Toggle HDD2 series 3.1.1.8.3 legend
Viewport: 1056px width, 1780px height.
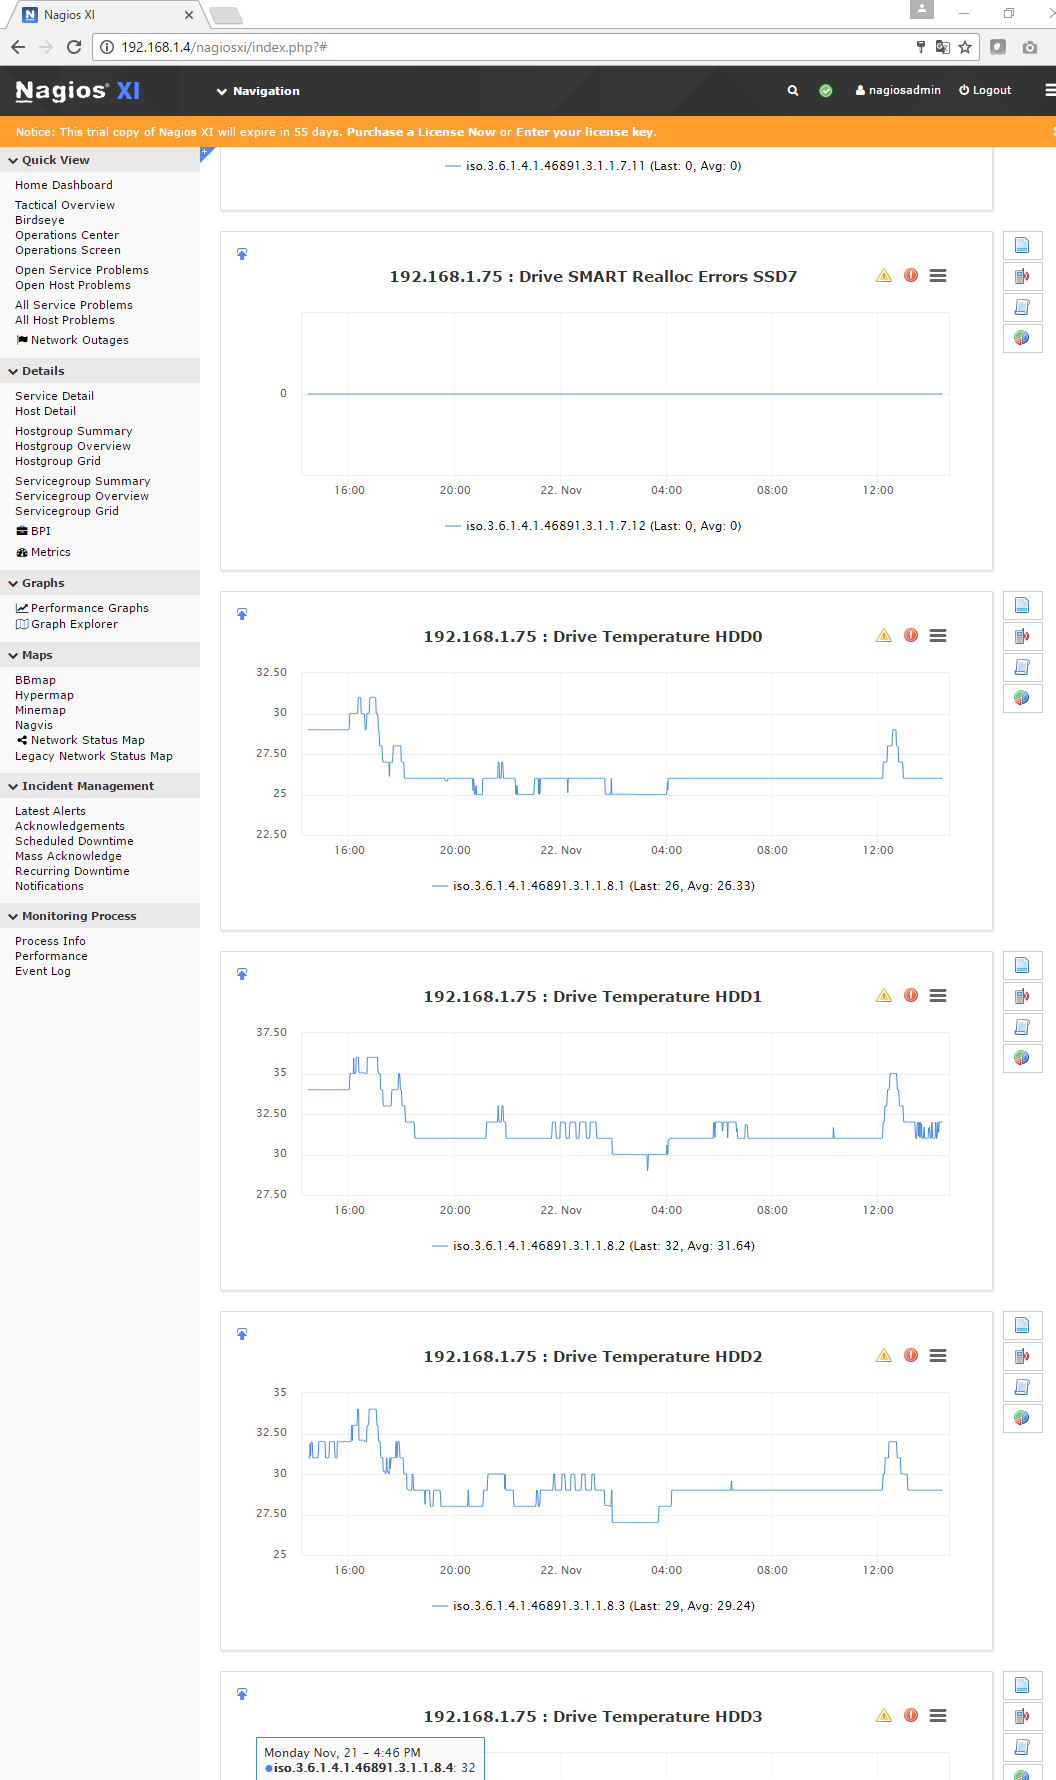tap(593, 1606)
